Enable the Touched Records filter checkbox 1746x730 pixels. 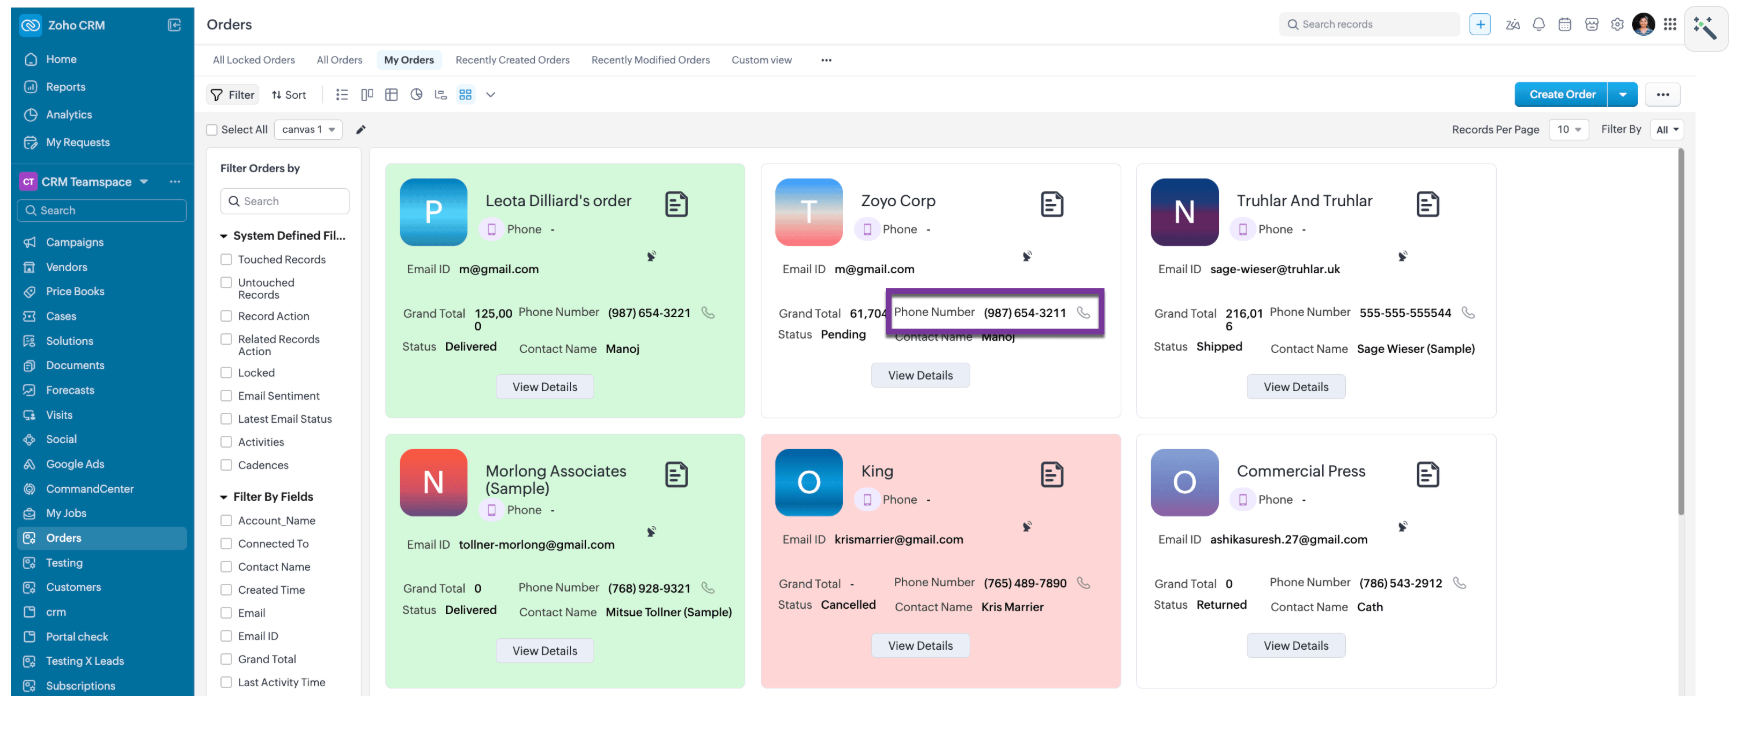tap(226, 260)
